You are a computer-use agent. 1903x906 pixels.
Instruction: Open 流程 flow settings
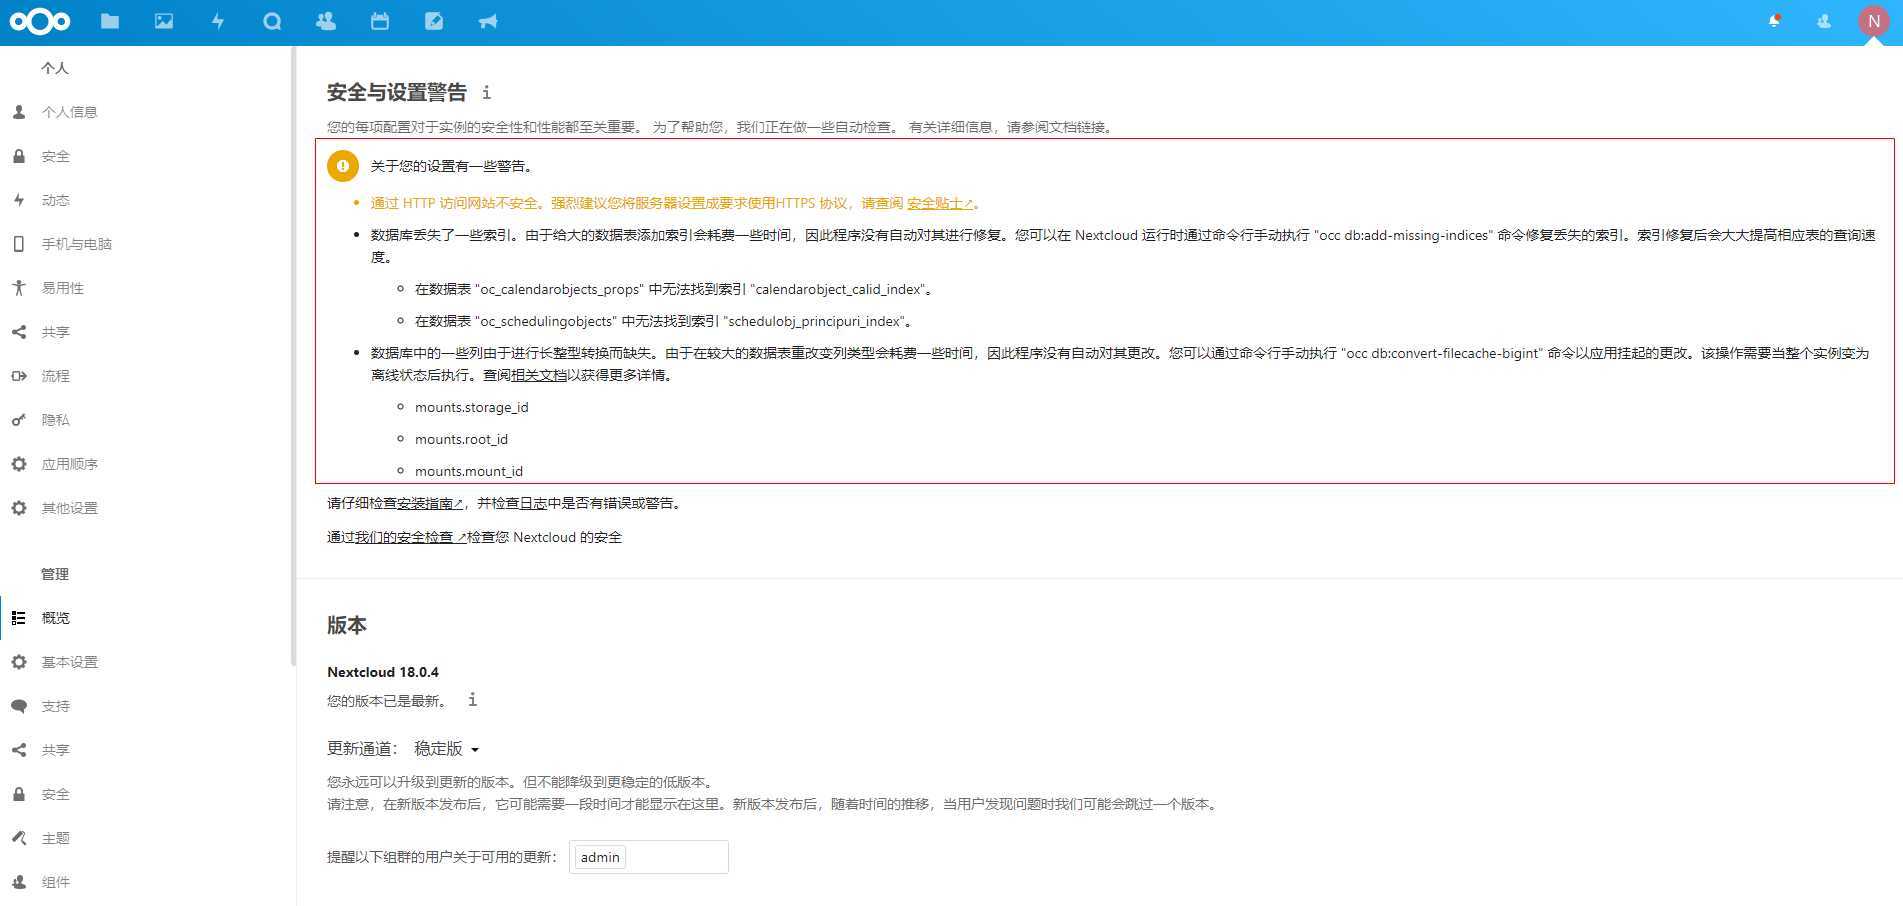click(146, 376)
